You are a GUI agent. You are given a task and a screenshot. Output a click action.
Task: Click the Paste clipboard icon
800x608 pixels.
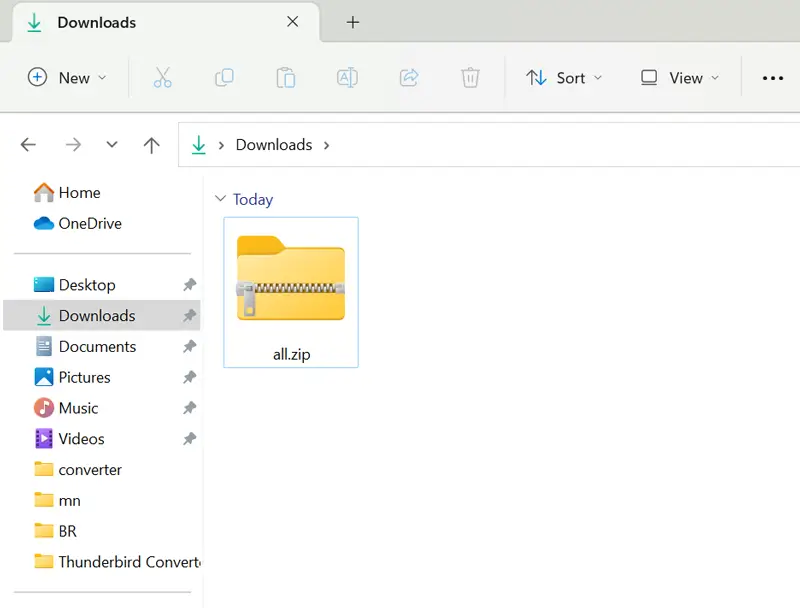tap(286, 78)
